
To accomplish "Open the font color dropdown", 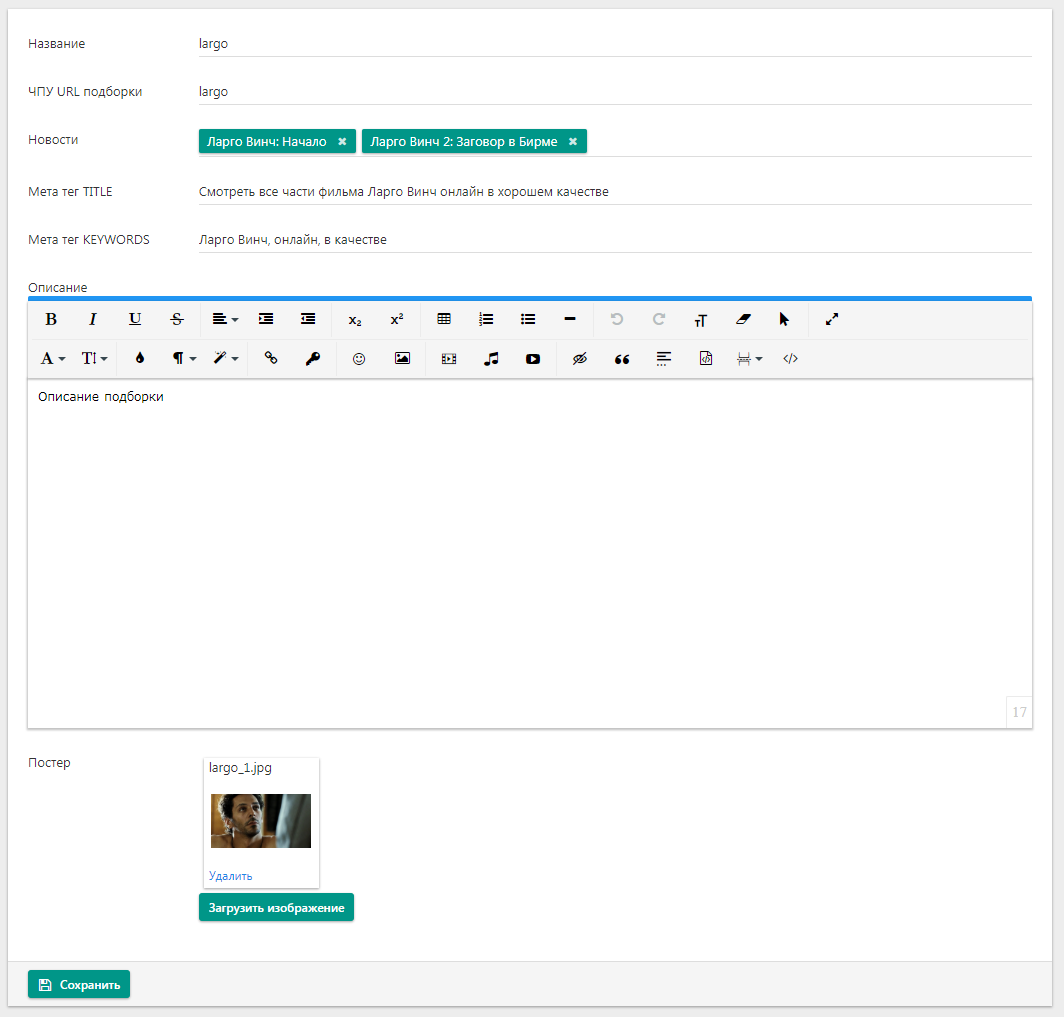I will tap(51, 358).
